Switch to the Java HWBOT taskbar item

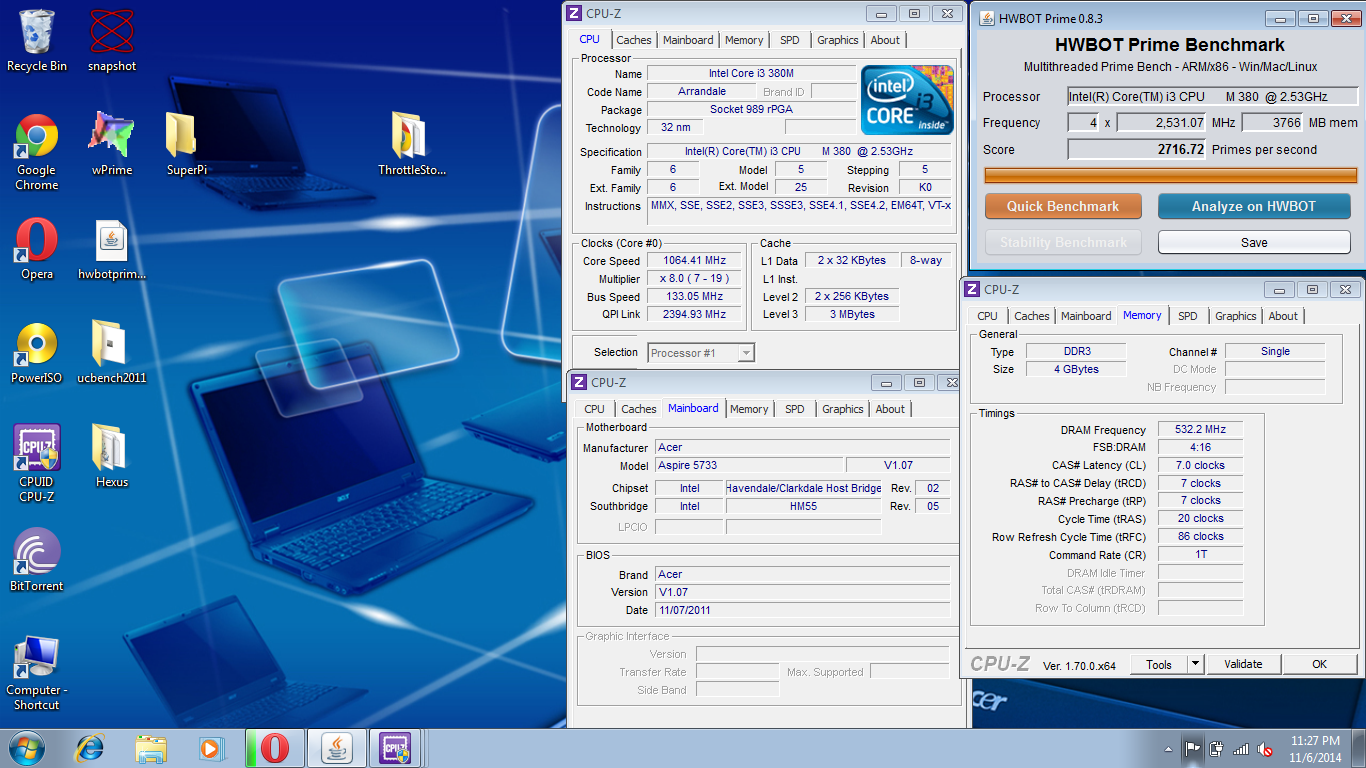[338, 748]
